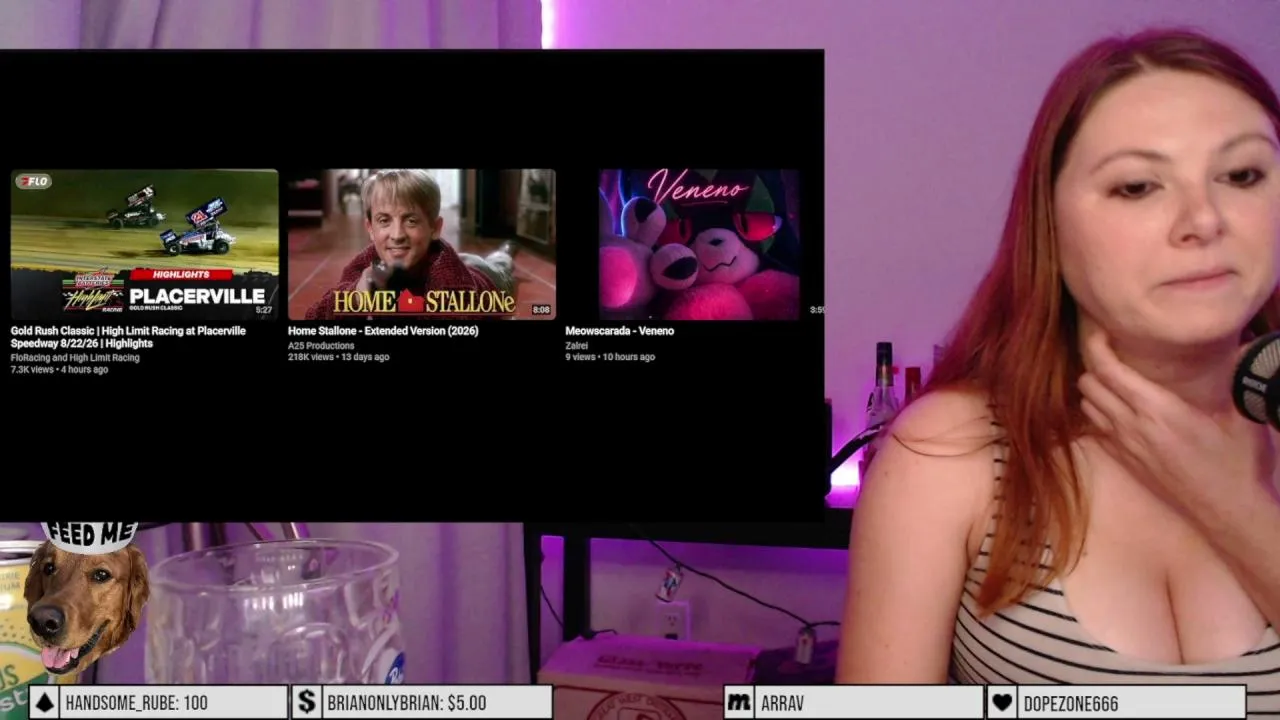Visit the A25 Productions channel
The height and width of the screenshot is (720, 1280).
pyautogui.click(x=321, y=346)
